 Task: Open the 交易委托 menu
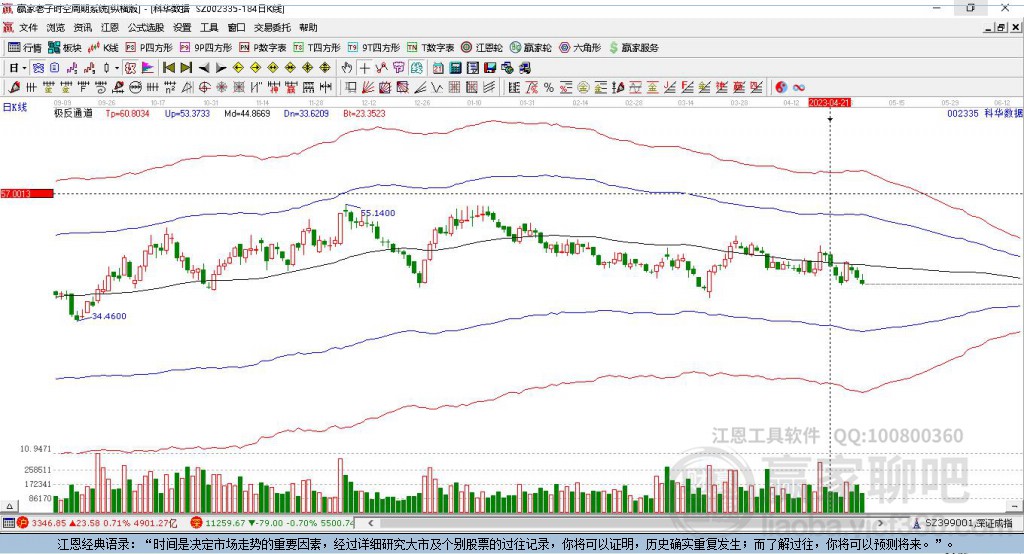pyautogui.click(x=272, y=27)
